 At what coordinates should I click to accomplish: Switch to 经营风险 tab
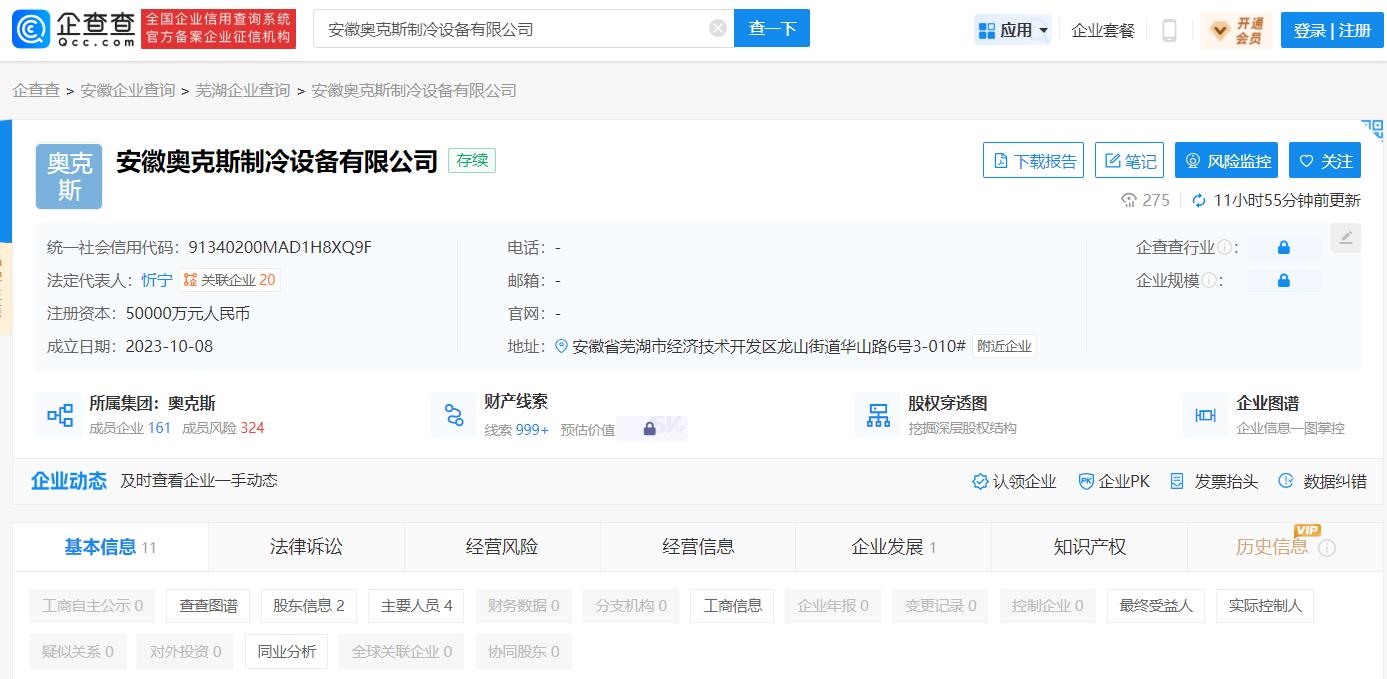(502, 547)
